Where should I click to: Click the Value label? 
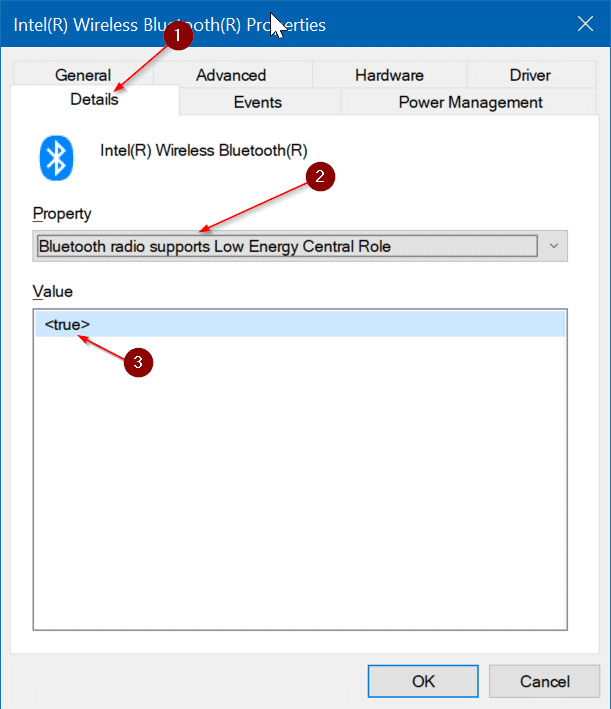pyautogui.click(x=52, y=292)
